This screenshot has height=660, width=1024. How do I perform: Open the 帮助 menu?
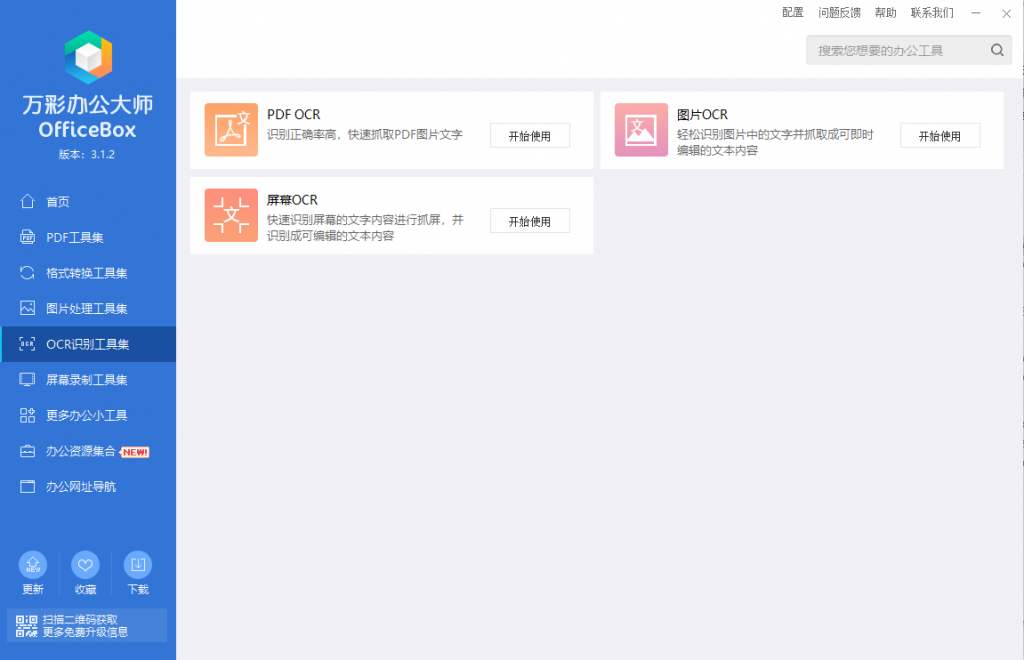click(x=885, y=12)
